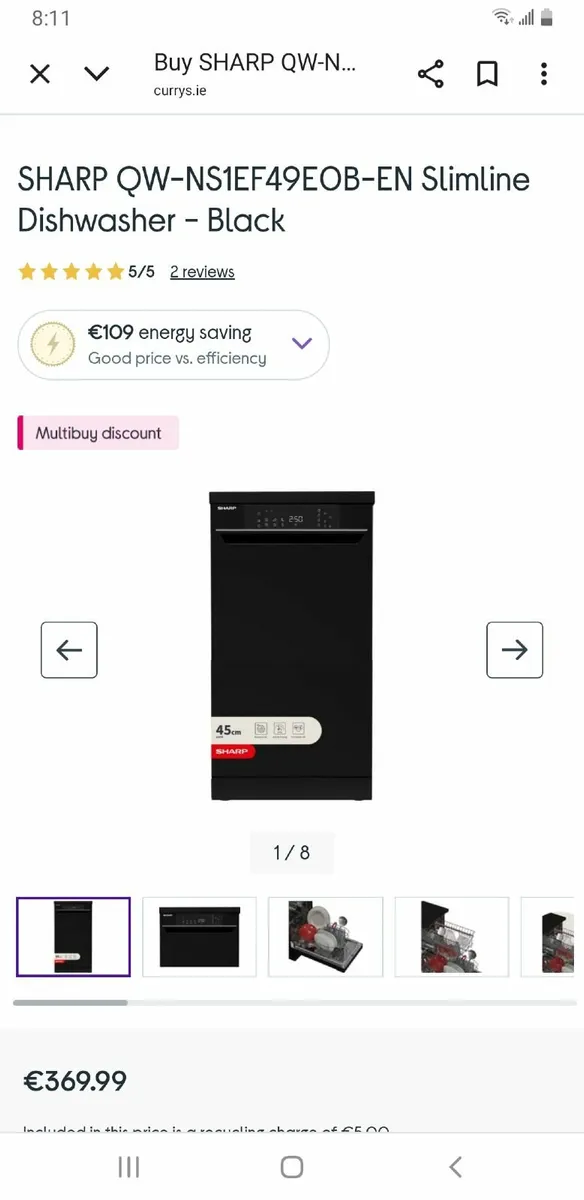Select the third thumbnail with red dishes
This screenshot has height=1200, width=584.
point(325,937)
